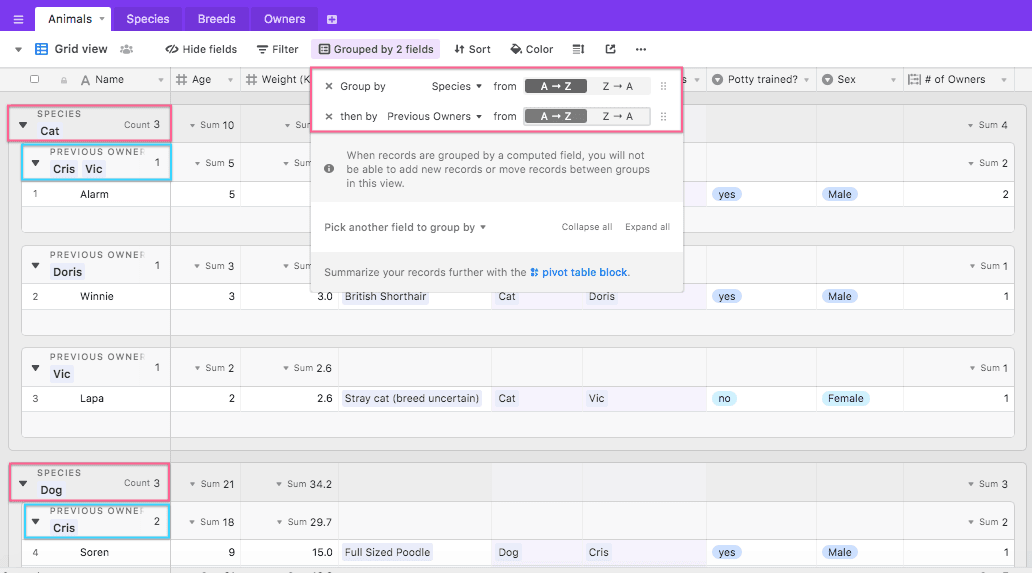Set Previous Owners order to Z → A
The width and height of the screenshot is (1032, 573).
click(x=618, y=117)
